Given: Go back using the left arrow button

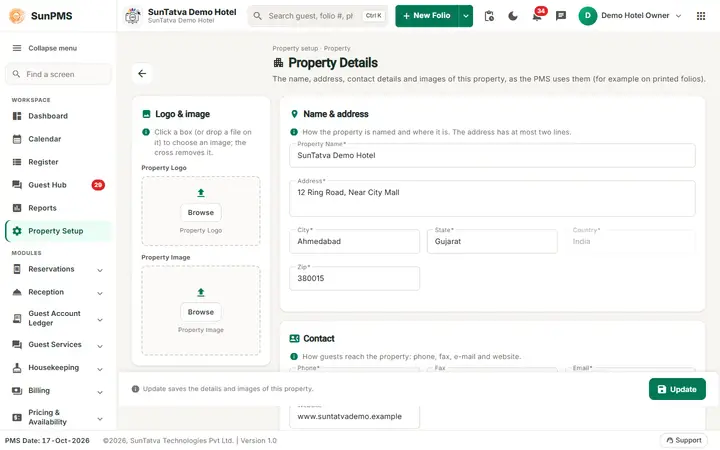Looking at the screenshot, I should (142, 73).
